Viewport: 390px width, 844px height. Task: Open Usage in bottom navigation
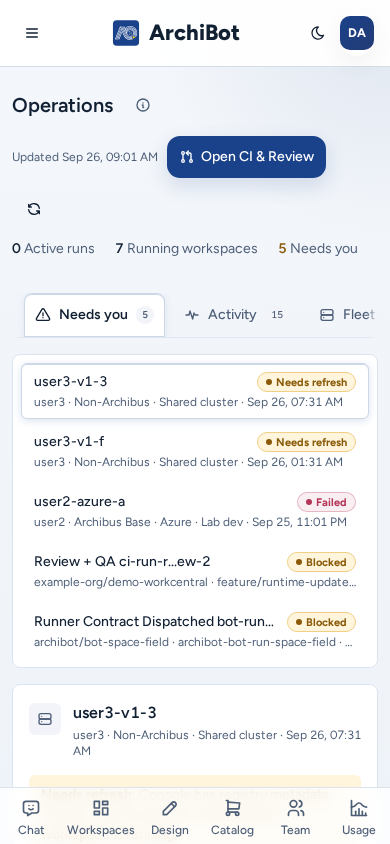click(x=359, y=817)
